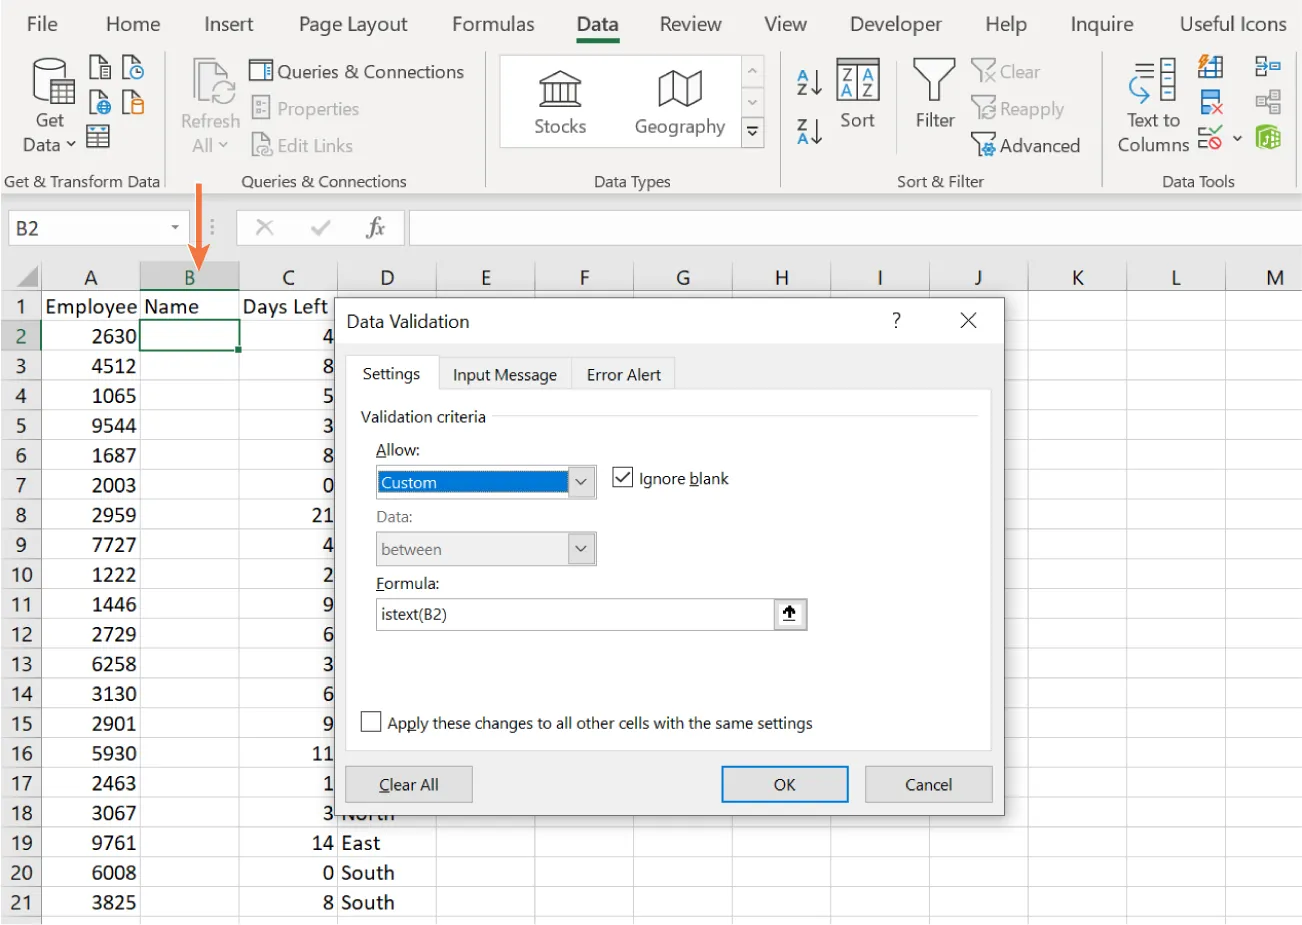Collapse the formula range selector arrow

(789, 613)
